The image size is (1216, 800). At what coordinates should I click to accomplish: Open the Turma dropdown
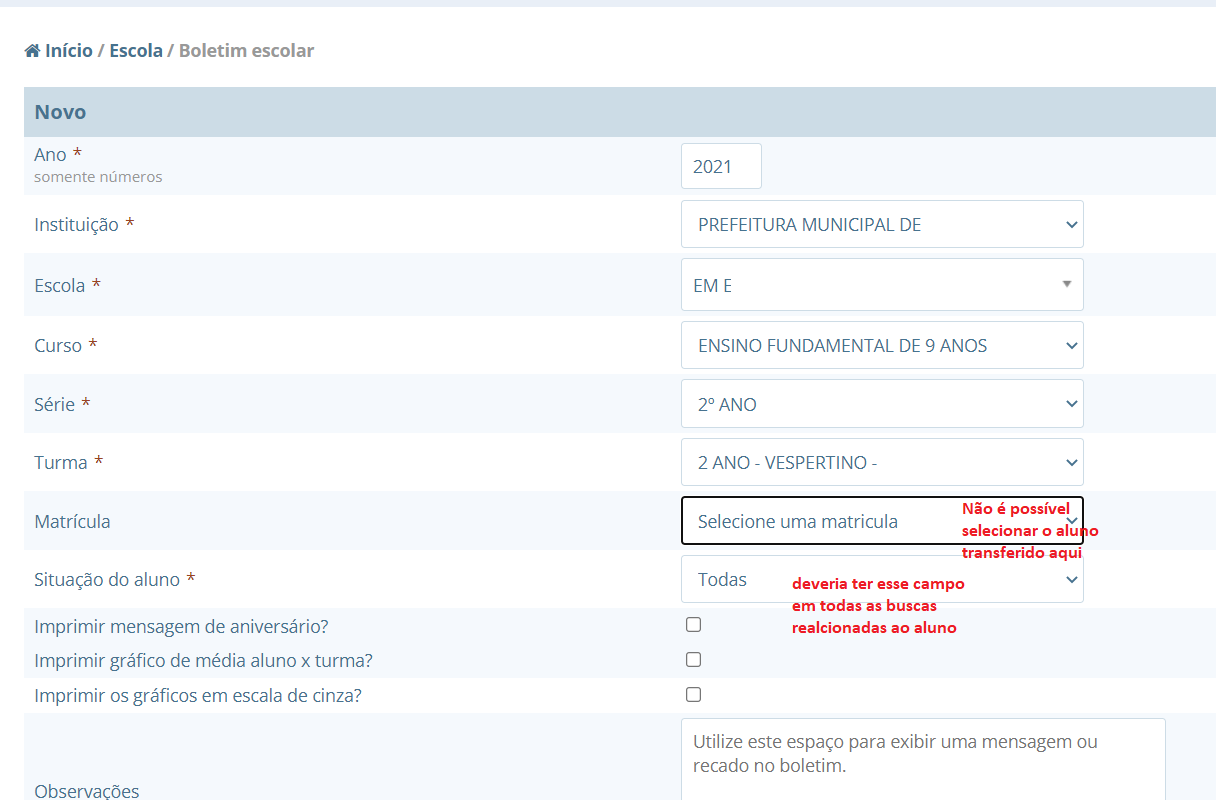(x=882, y=462)
